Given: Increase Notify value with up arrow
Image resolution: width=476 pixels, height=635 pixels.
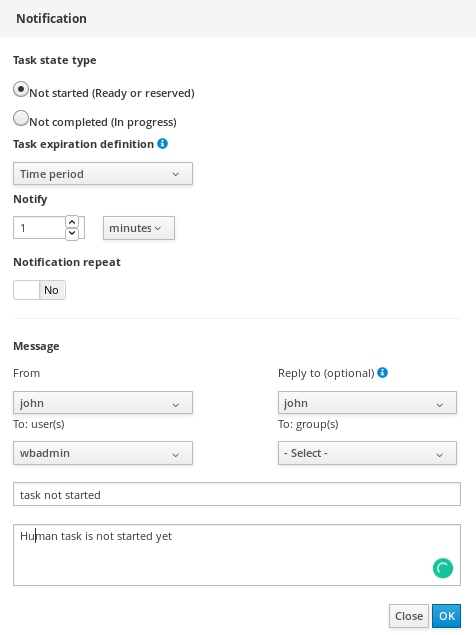Looking at the screenshot, I should coord(72,222).
